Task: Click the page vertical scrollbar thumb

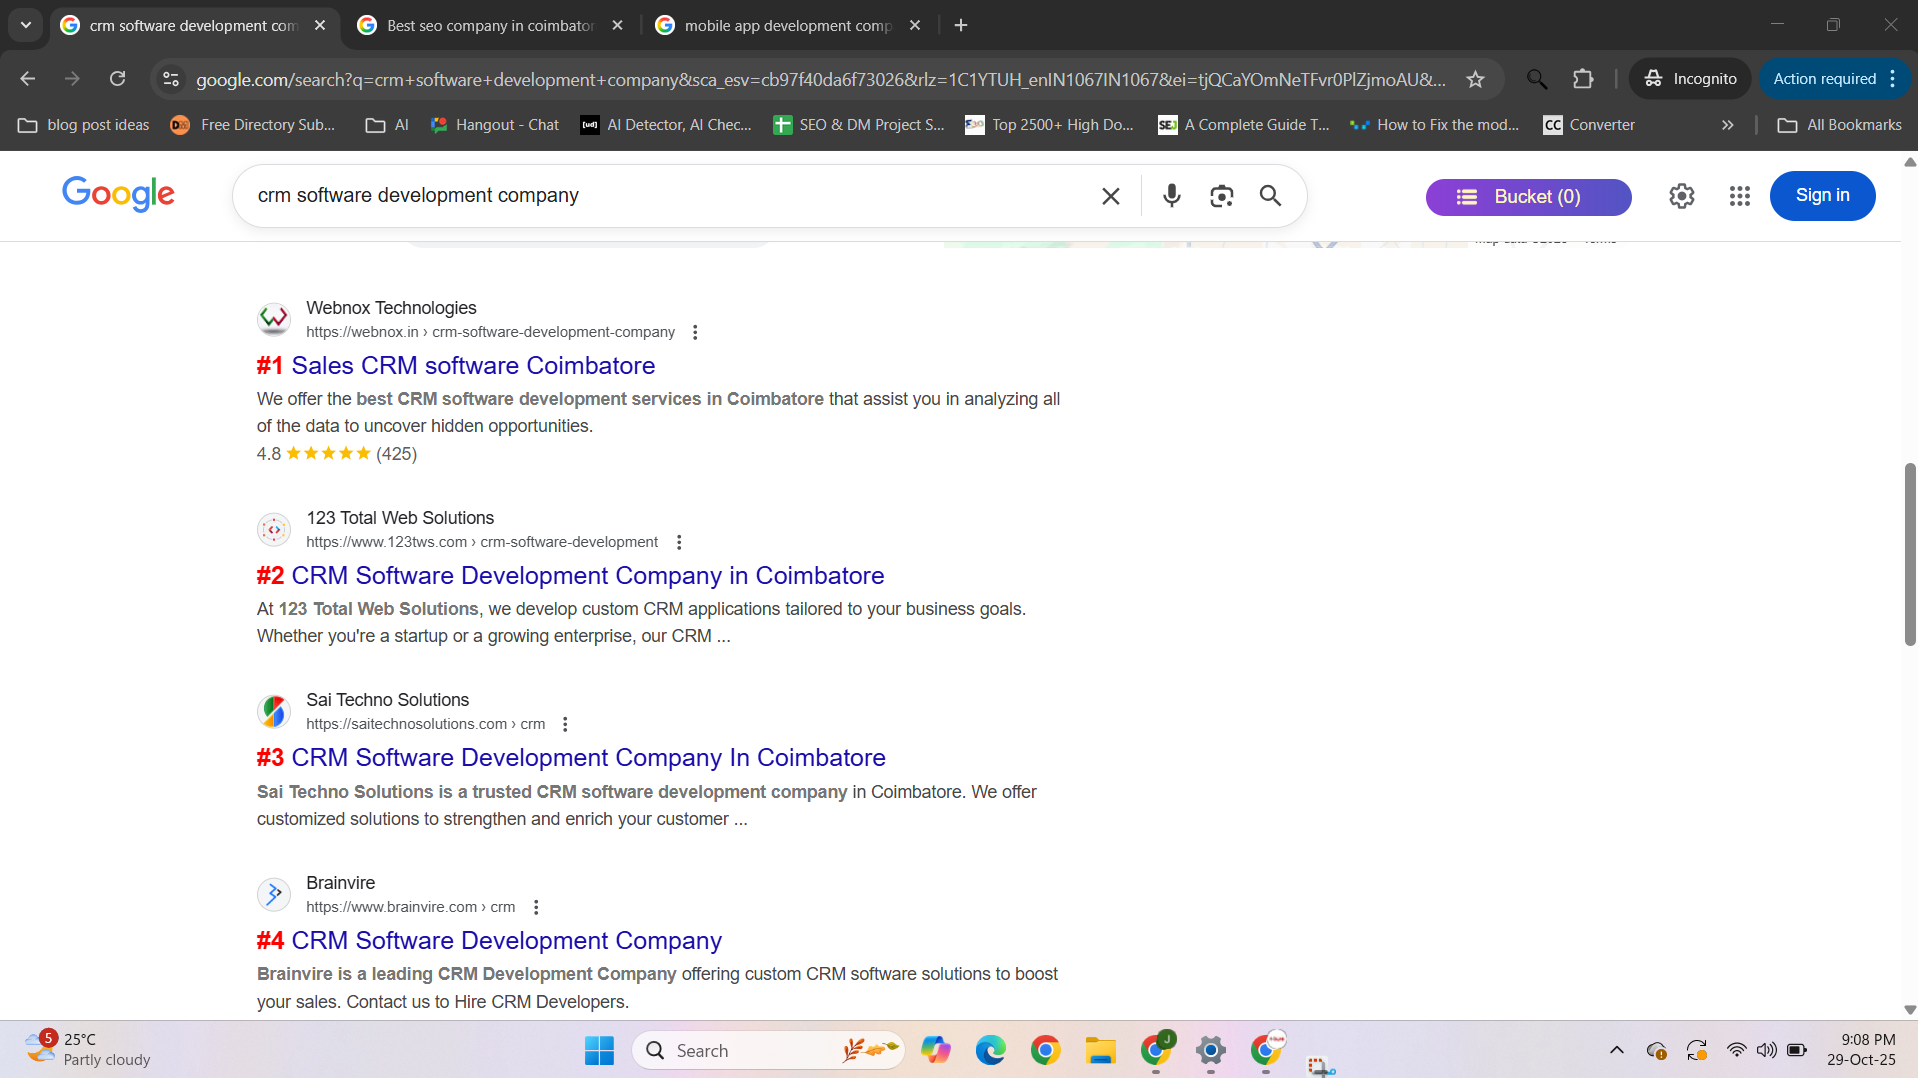Action: (x=1909, y=555)
